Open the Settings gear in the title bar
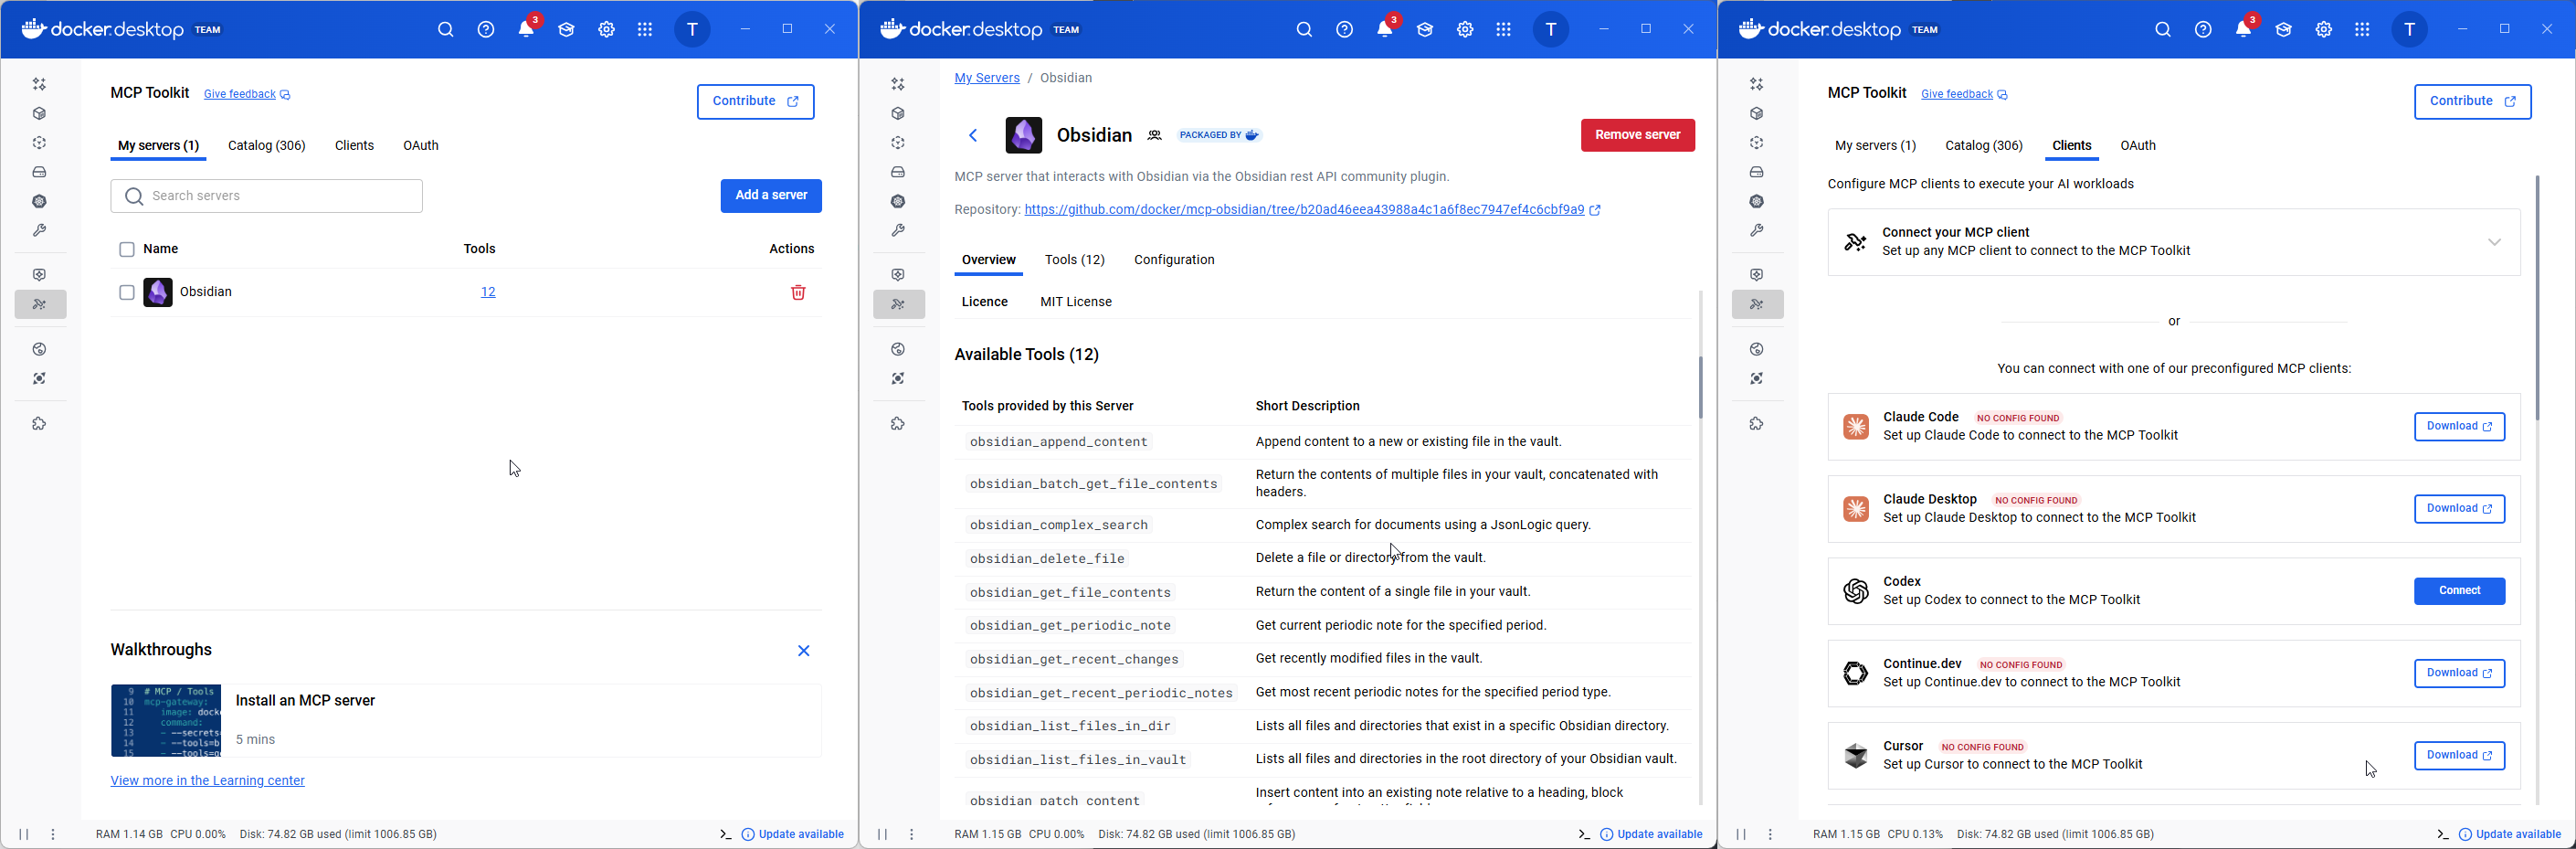Screen dimensions: 2576x849 [x=606, y=29]
